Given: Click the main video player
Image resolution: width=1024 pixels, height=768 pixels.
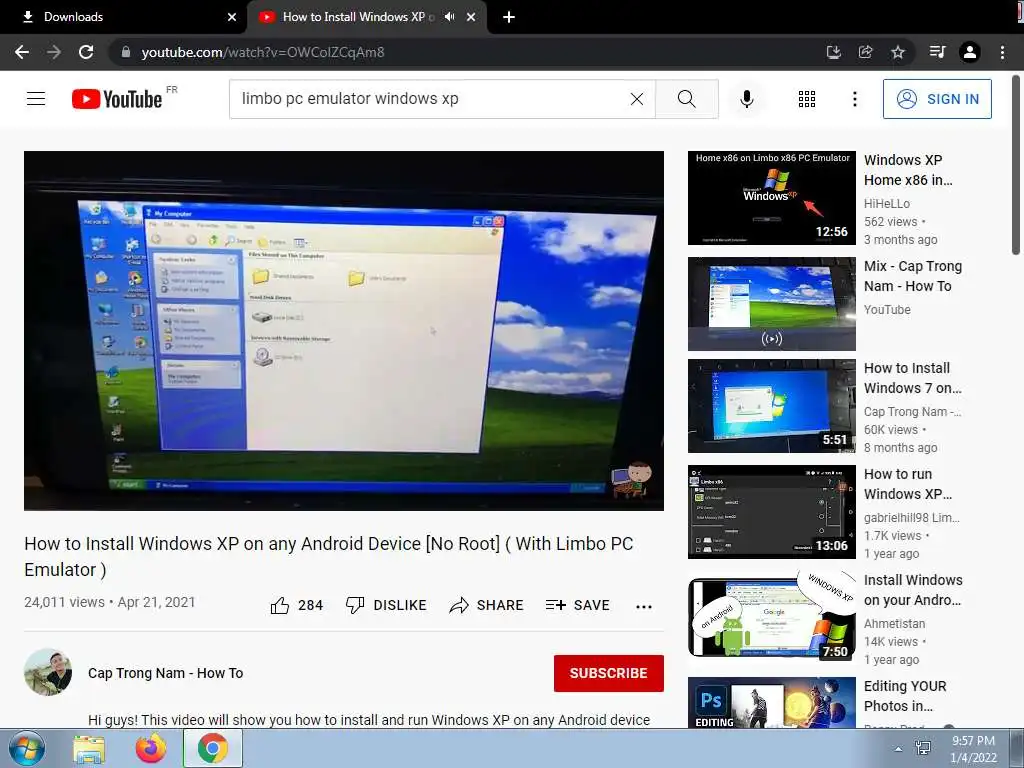Looking at the screenshot, I should point(344,330).
